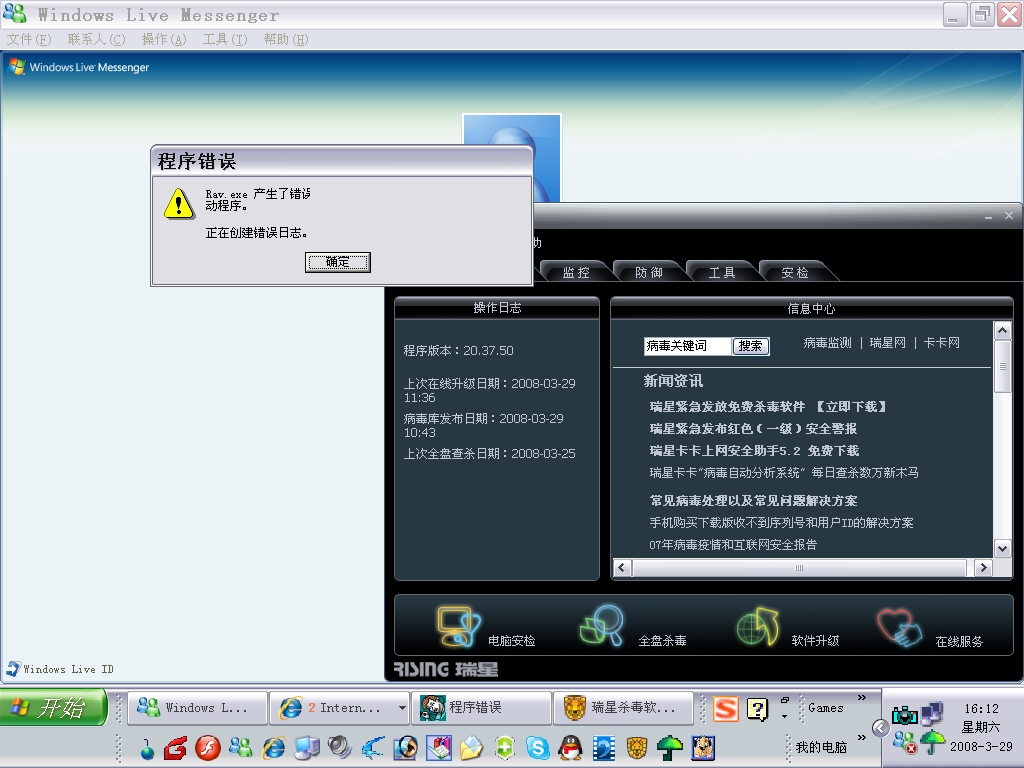Click the red G quick-launch icon
Viewport: 1024px width, 768px height.
tap(175, 748)
